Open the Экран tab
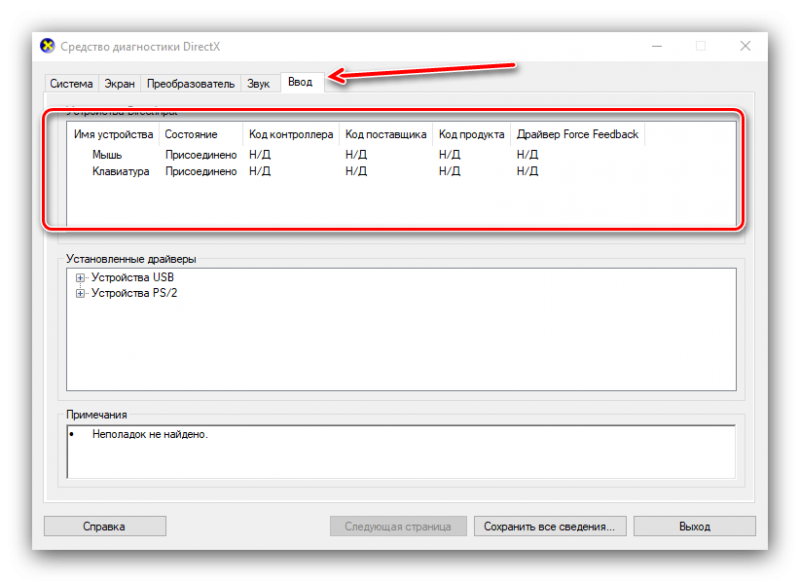The width and height of the screenshot is (800, 582). [x=119, y=84]
